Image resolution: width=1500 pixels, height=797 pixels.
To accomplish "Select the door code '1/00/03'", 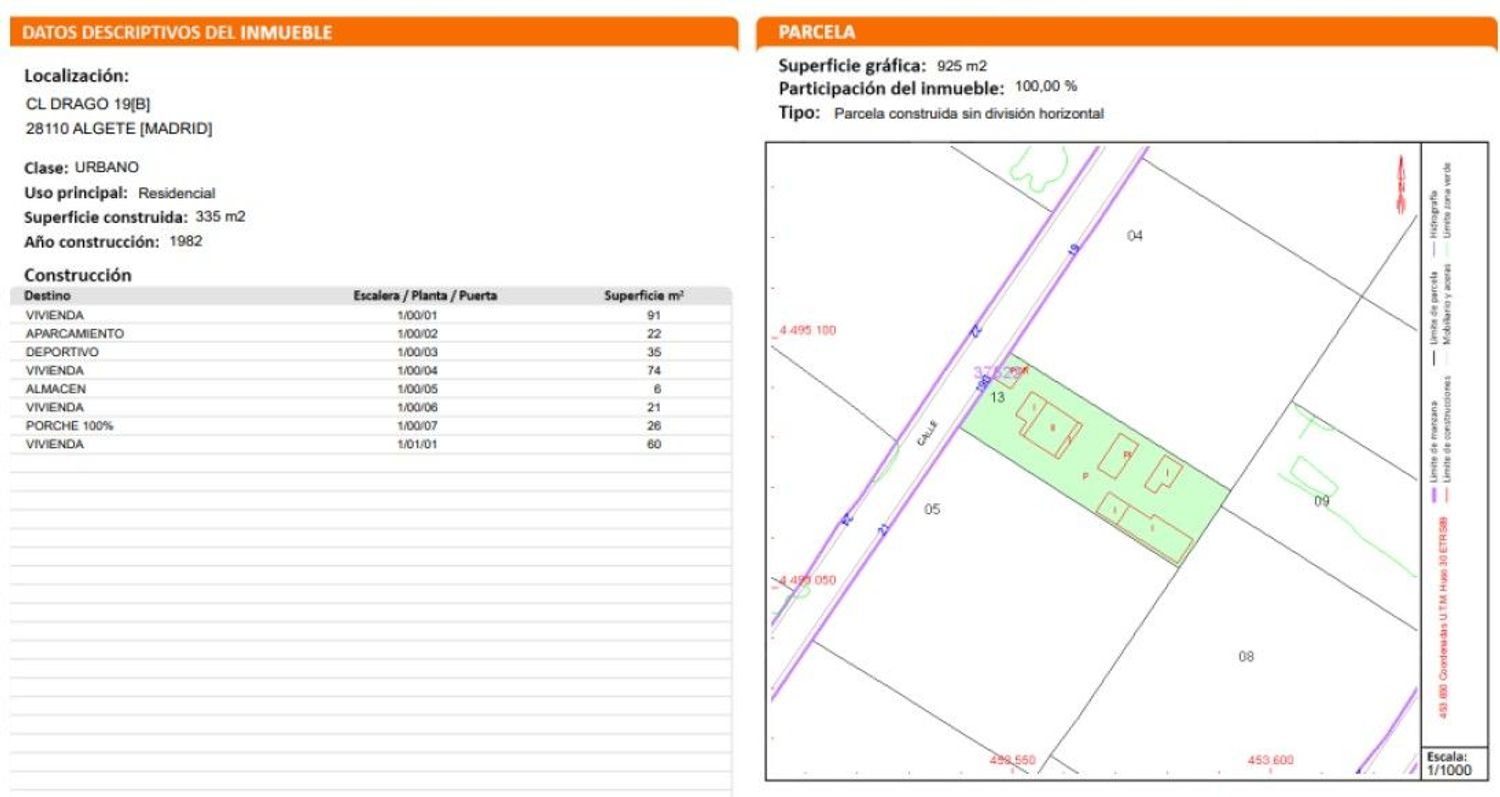I will [418, 352].
